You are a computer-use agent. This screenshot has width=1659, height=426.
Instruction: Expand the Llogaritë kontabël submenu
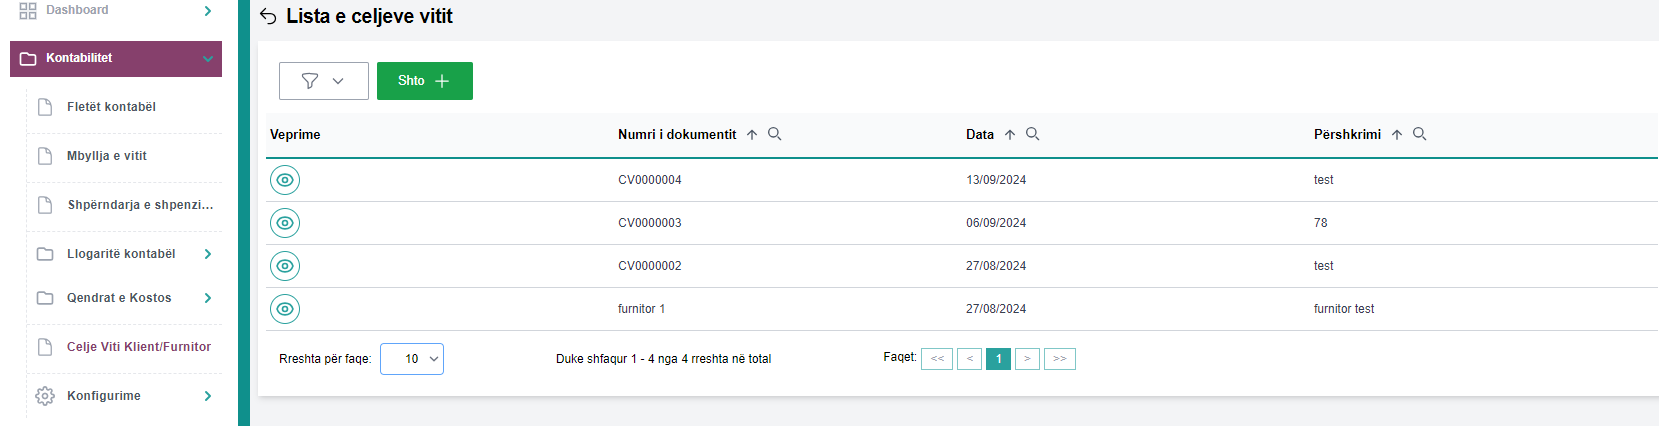pos(207,254)
